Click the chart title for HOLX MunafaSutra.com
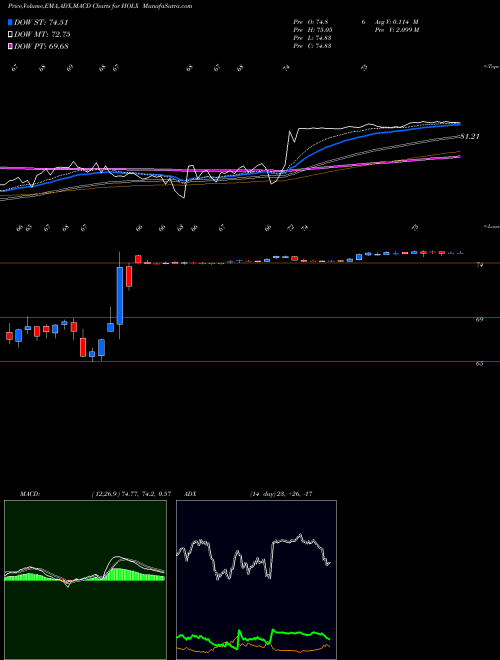The width and height of the screenshot is (500, 660). click(100, 6)
